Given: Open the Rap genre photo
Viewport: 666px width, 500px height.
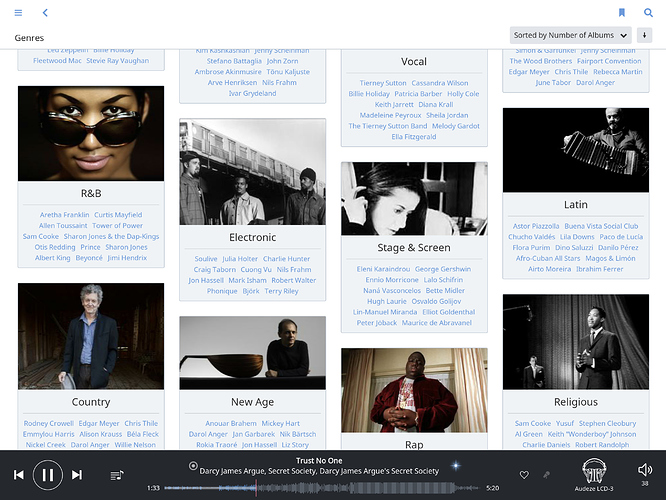Looking at the screenshot, I should point(414,390).
